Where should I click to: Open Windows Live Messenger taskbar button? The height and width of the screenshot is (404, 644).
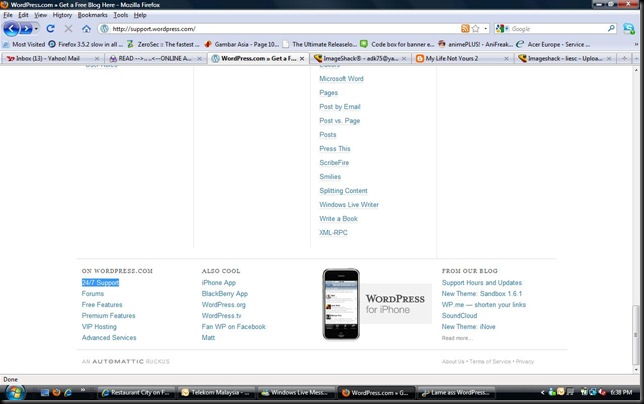point(295,393)
